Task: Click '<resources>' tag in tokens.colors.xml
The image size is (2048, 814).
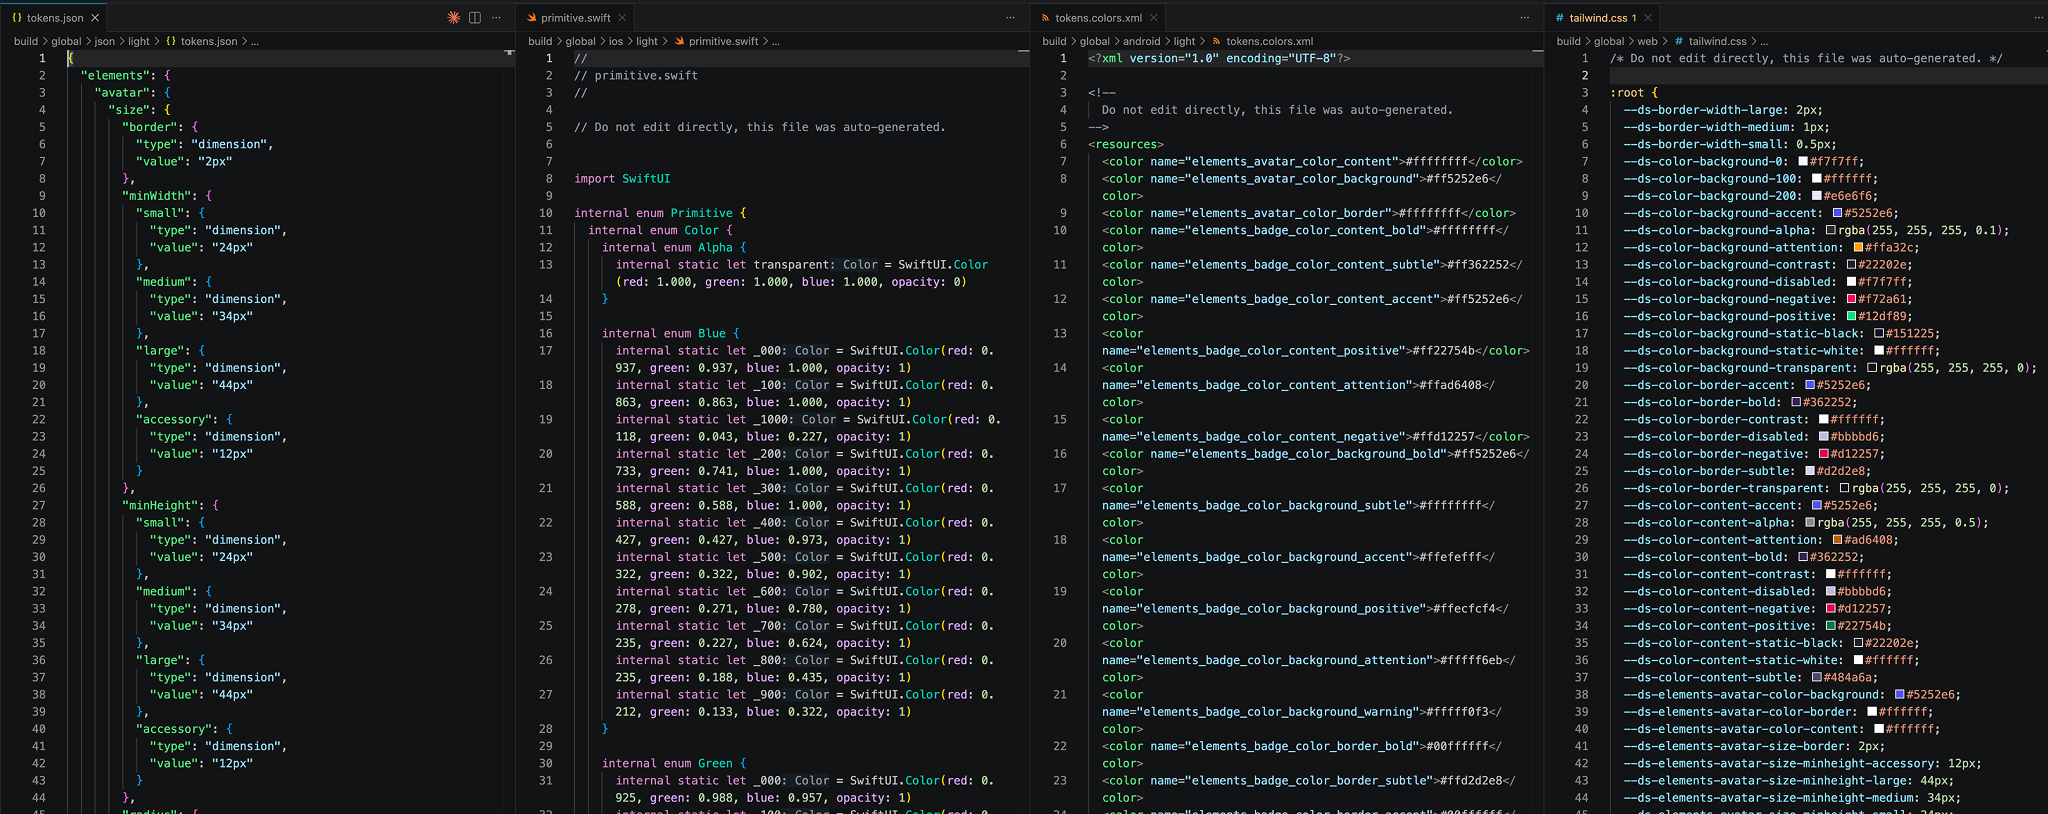Action: click(x=1126, y=144)
